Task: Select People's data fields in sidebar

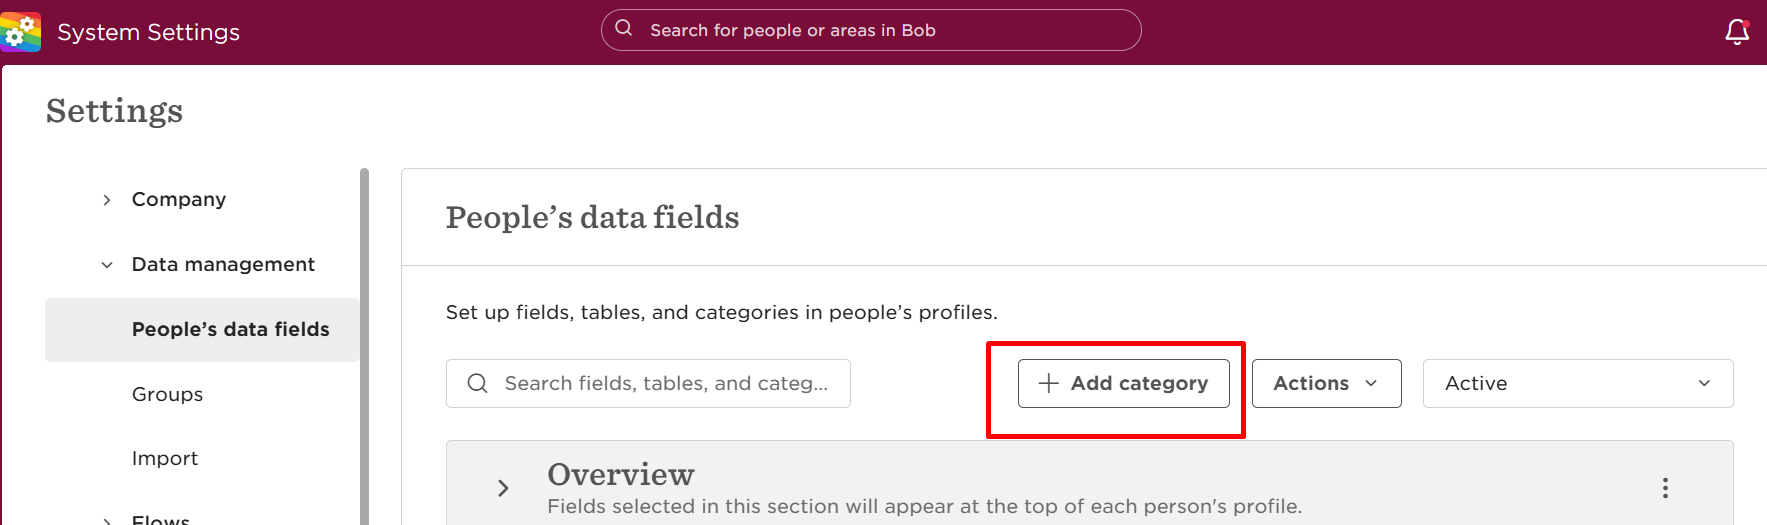Action: point(202,329)
